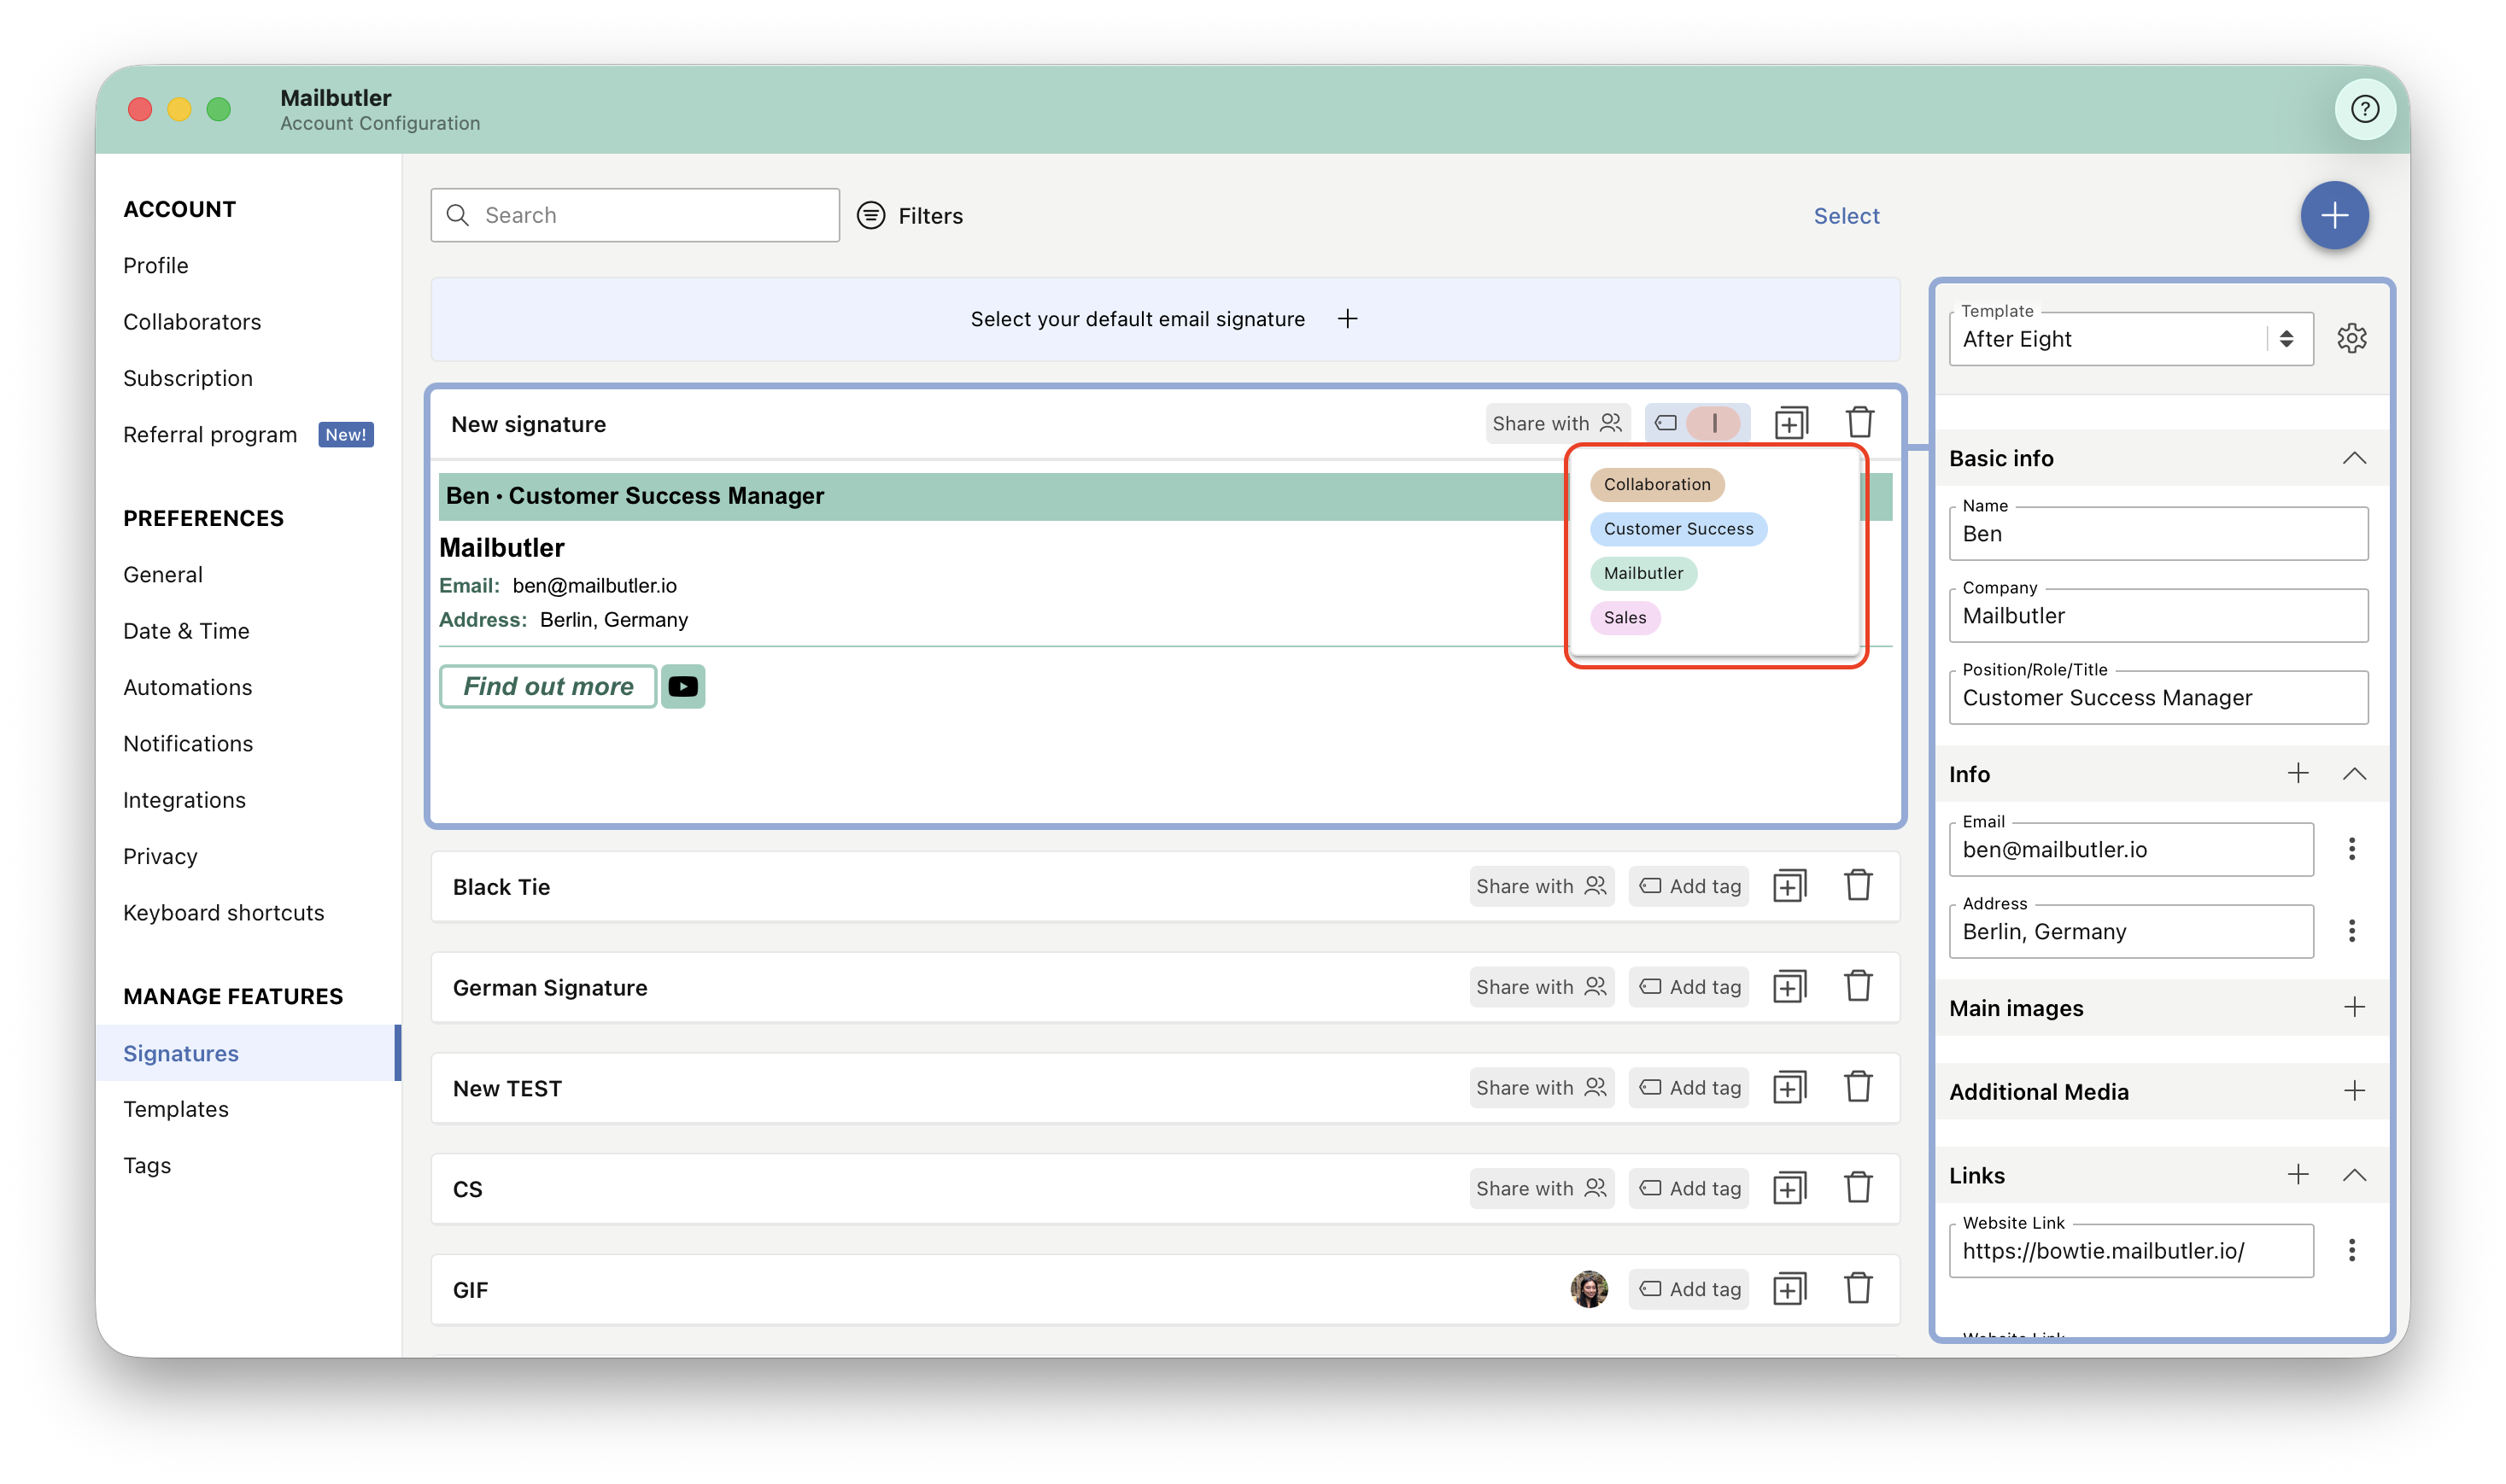The width and height of the screenshot is (2506, 1484).
Task: Click Add tag on Black Tie
Action: tap(1688, 886)
